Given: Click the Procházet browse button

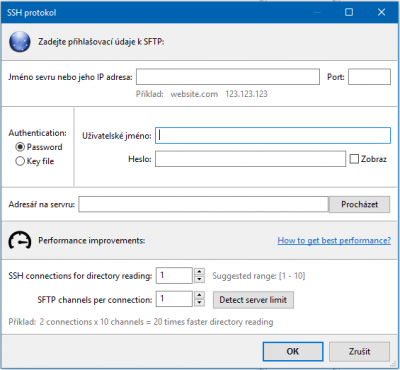Looking at the screenshot, I should click(x=359, y=204).
